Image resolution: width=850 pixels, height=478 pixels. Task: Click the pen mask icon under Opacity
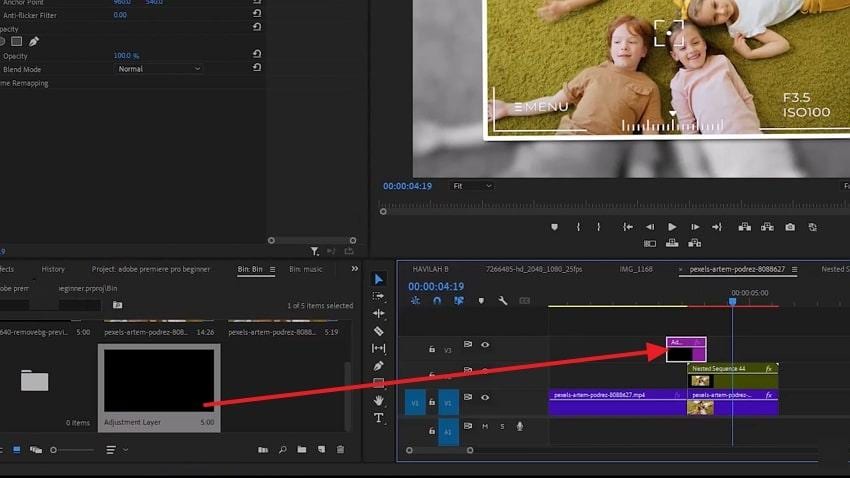(34, 42)
